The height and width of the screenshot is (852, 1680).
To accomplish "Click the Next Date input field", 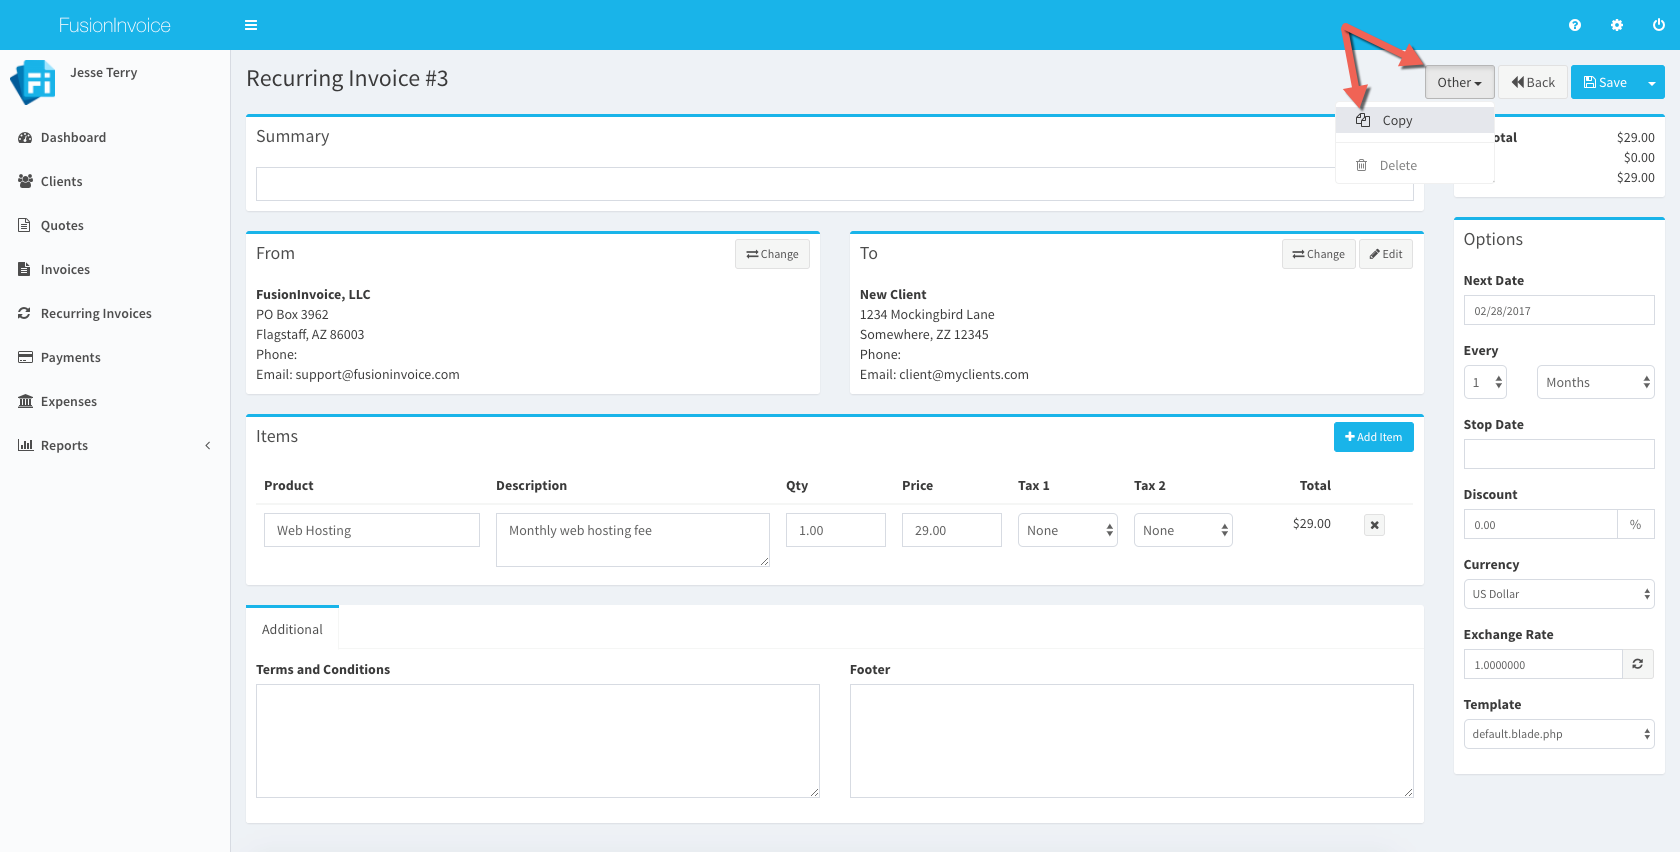I will tap(1558, 311).
